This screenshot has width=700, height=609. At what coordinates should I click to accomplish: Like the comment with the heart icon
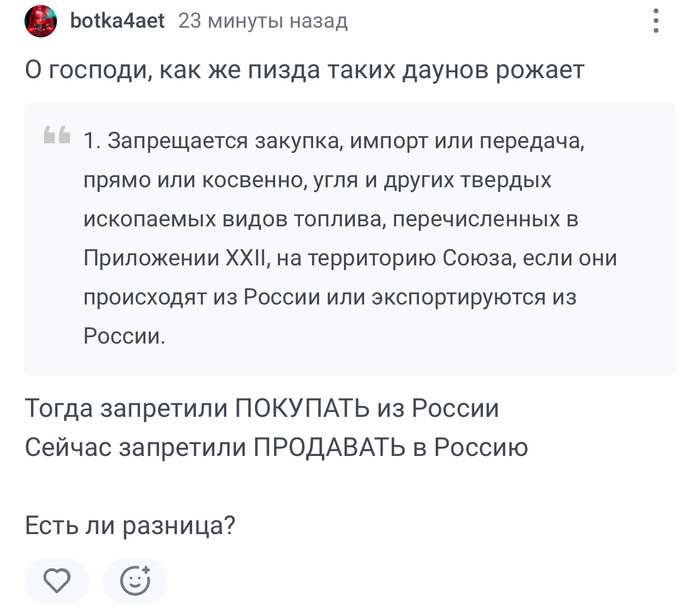[x=58, y=580]
